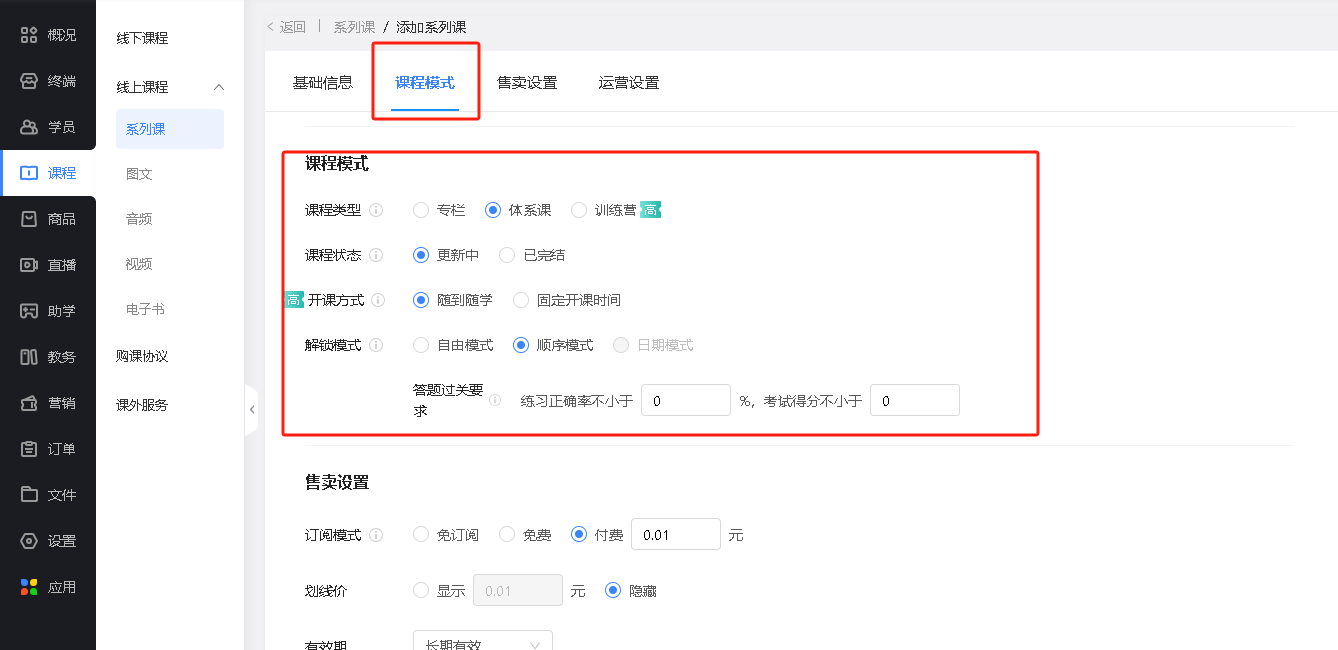1338x650 pixels.
Task: Select 自由模式 unlock mode
Action: pyautogui.click(x=421, y=345)
